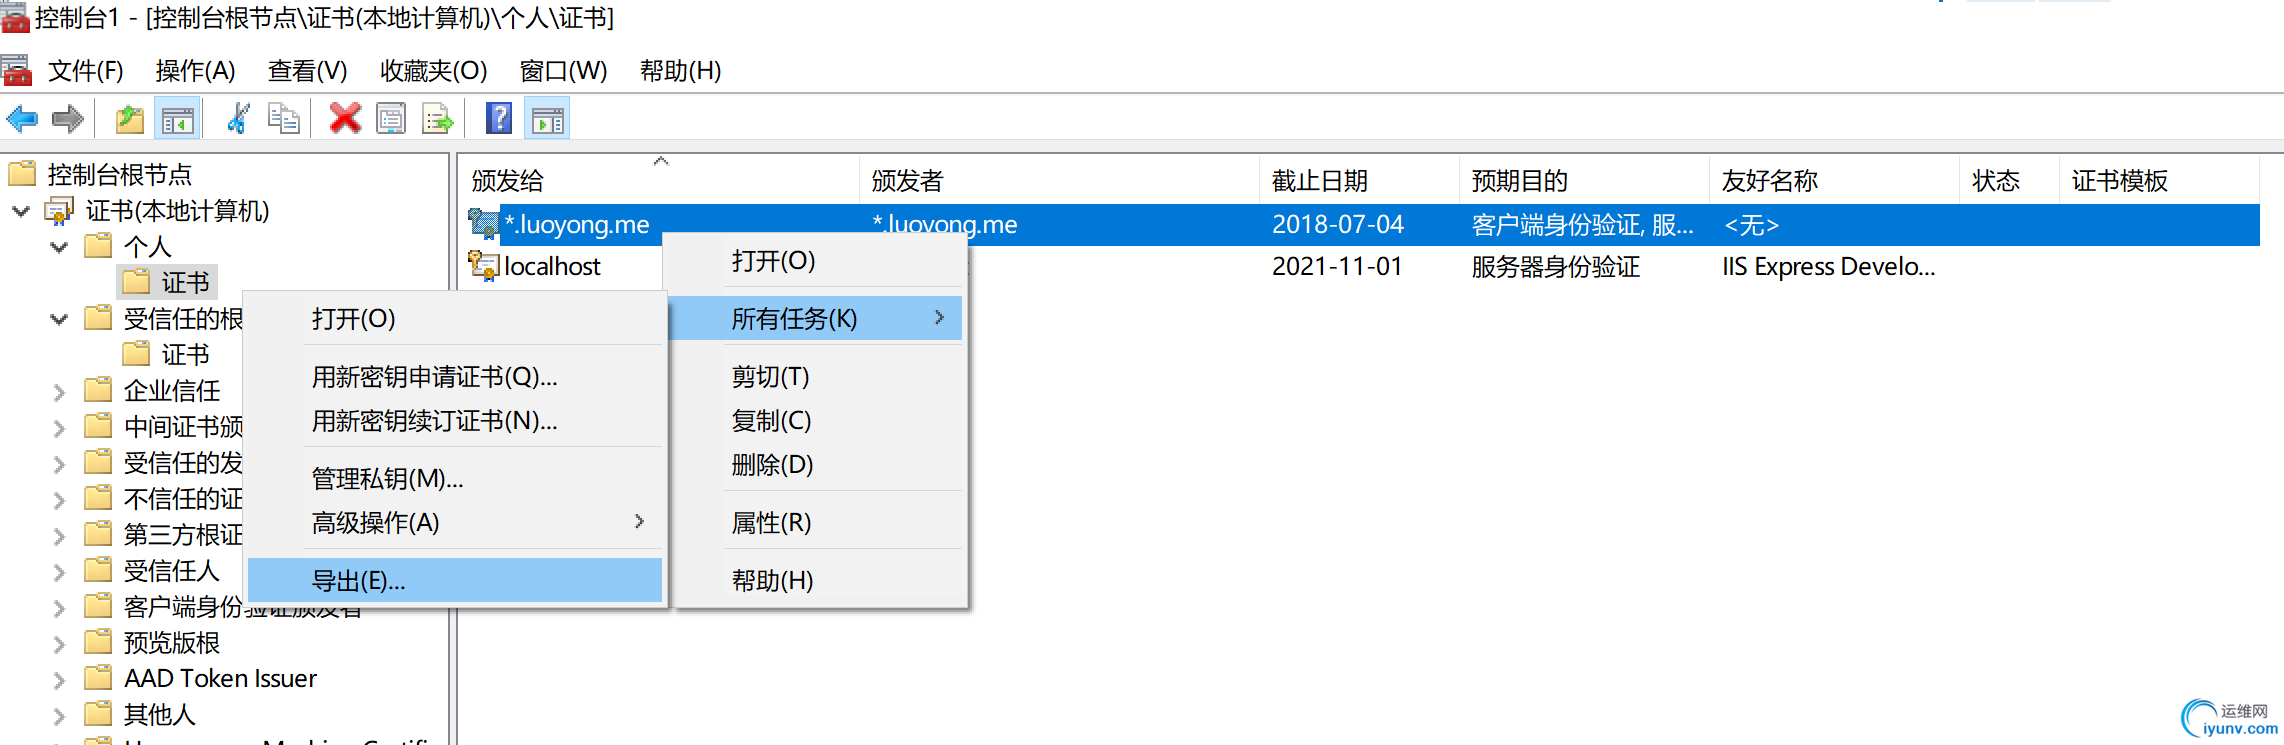Expand the 其他人 folder node
This screenshot has height=745, width=2284.
click(x=59, y=716)
